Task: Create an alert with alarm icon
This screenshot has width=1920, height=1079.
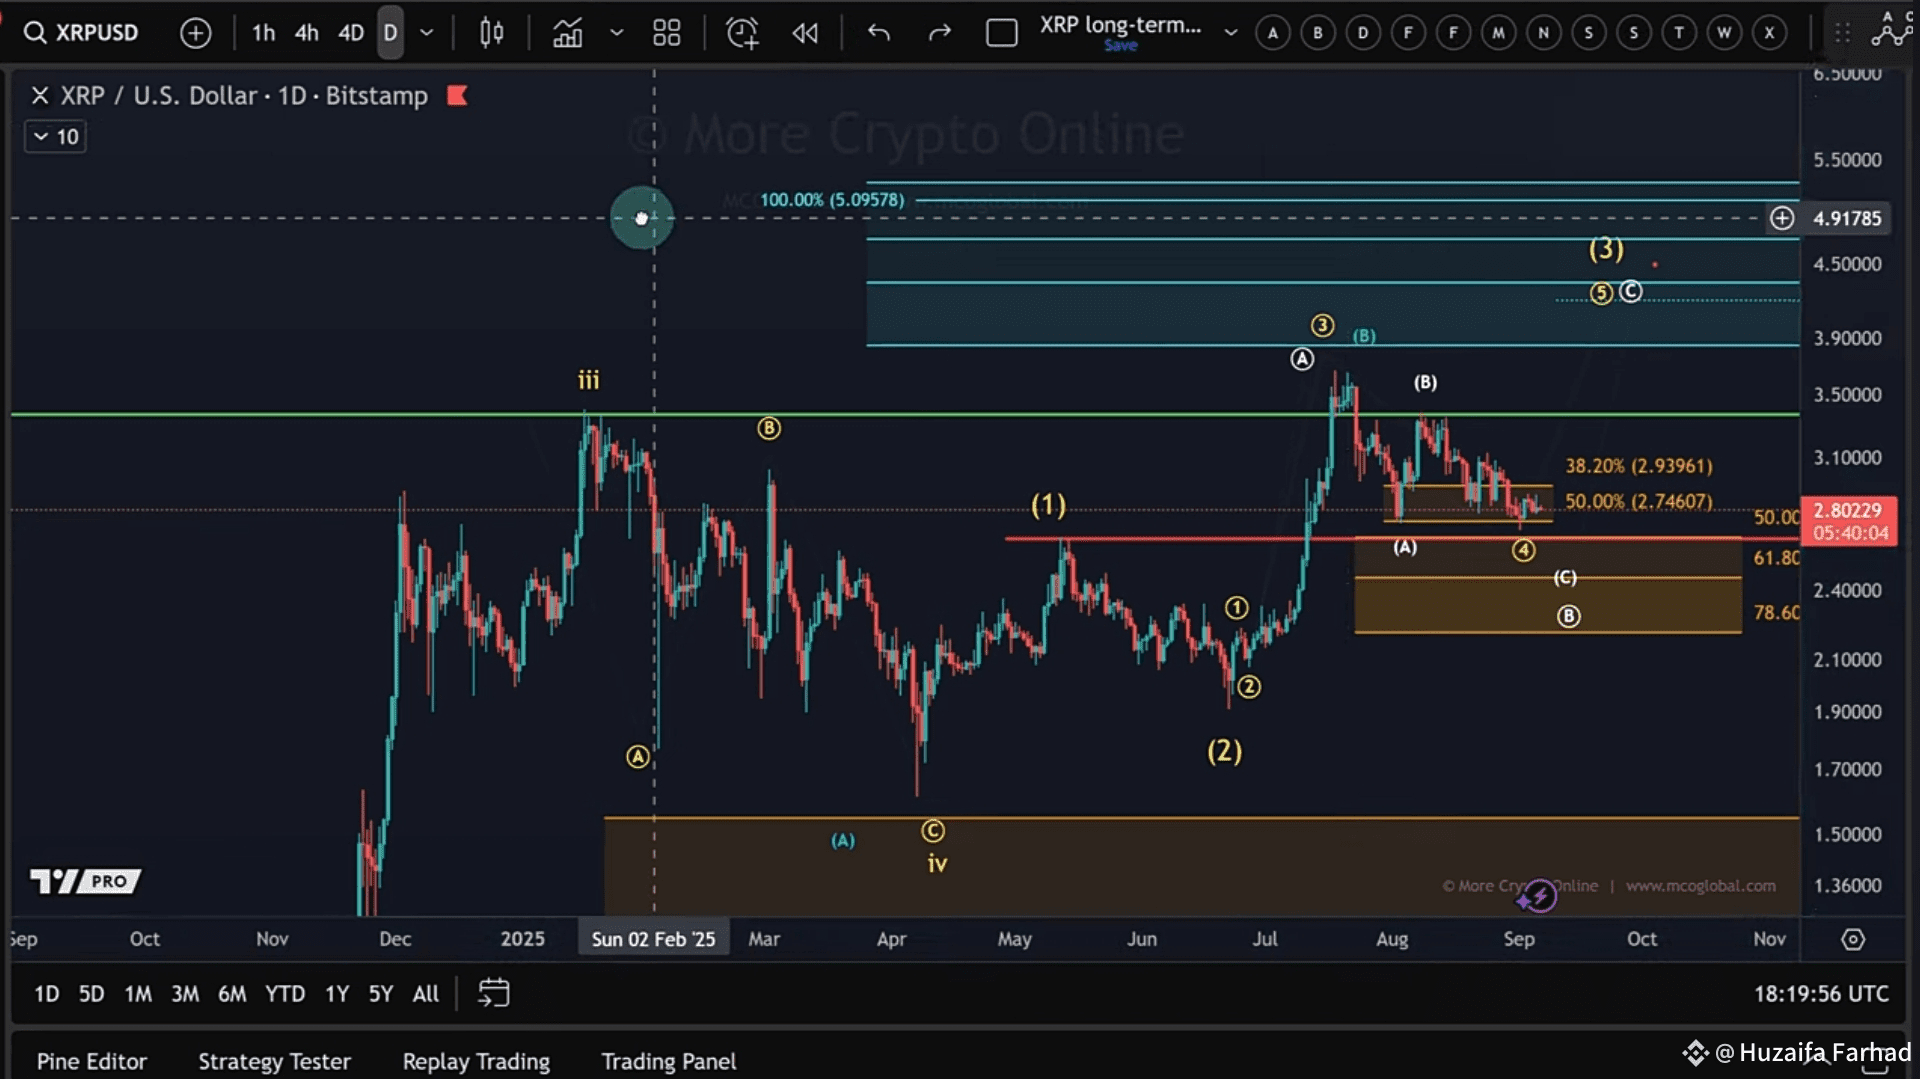Action: (742, 33)
